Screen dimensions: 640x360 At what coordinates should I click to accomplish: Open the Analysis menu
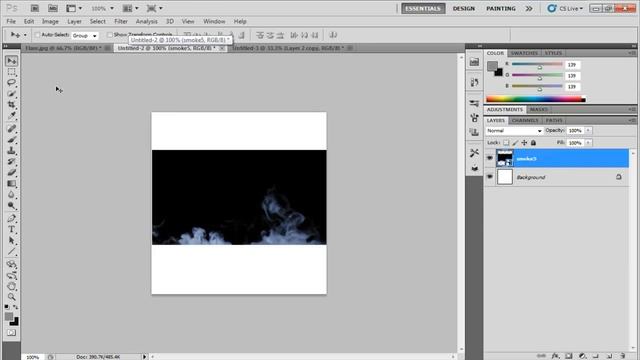pos(147,21)
